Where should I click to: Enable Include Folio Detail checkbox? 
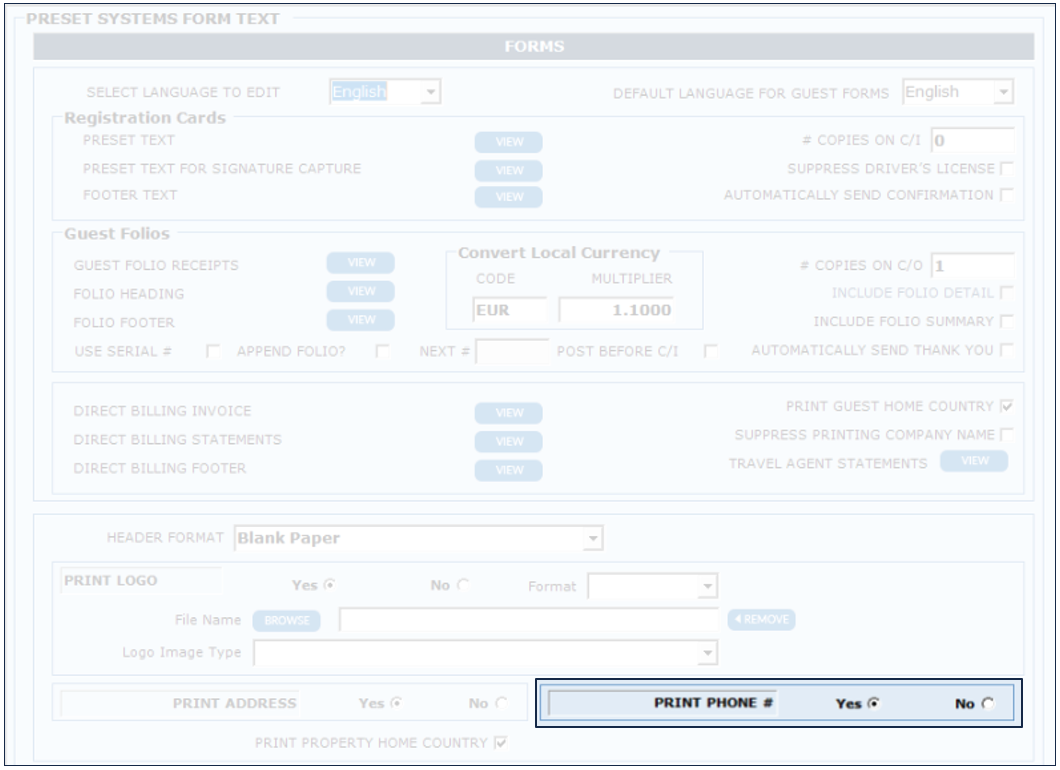[1006, 293]
